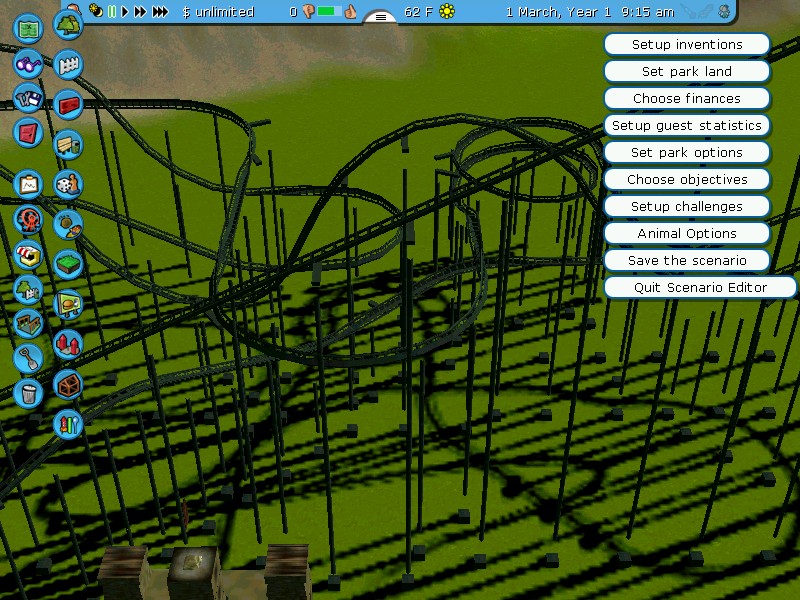Open Setup inventions menu
This screenshot has width=800, height=600.
click(687, 44)
